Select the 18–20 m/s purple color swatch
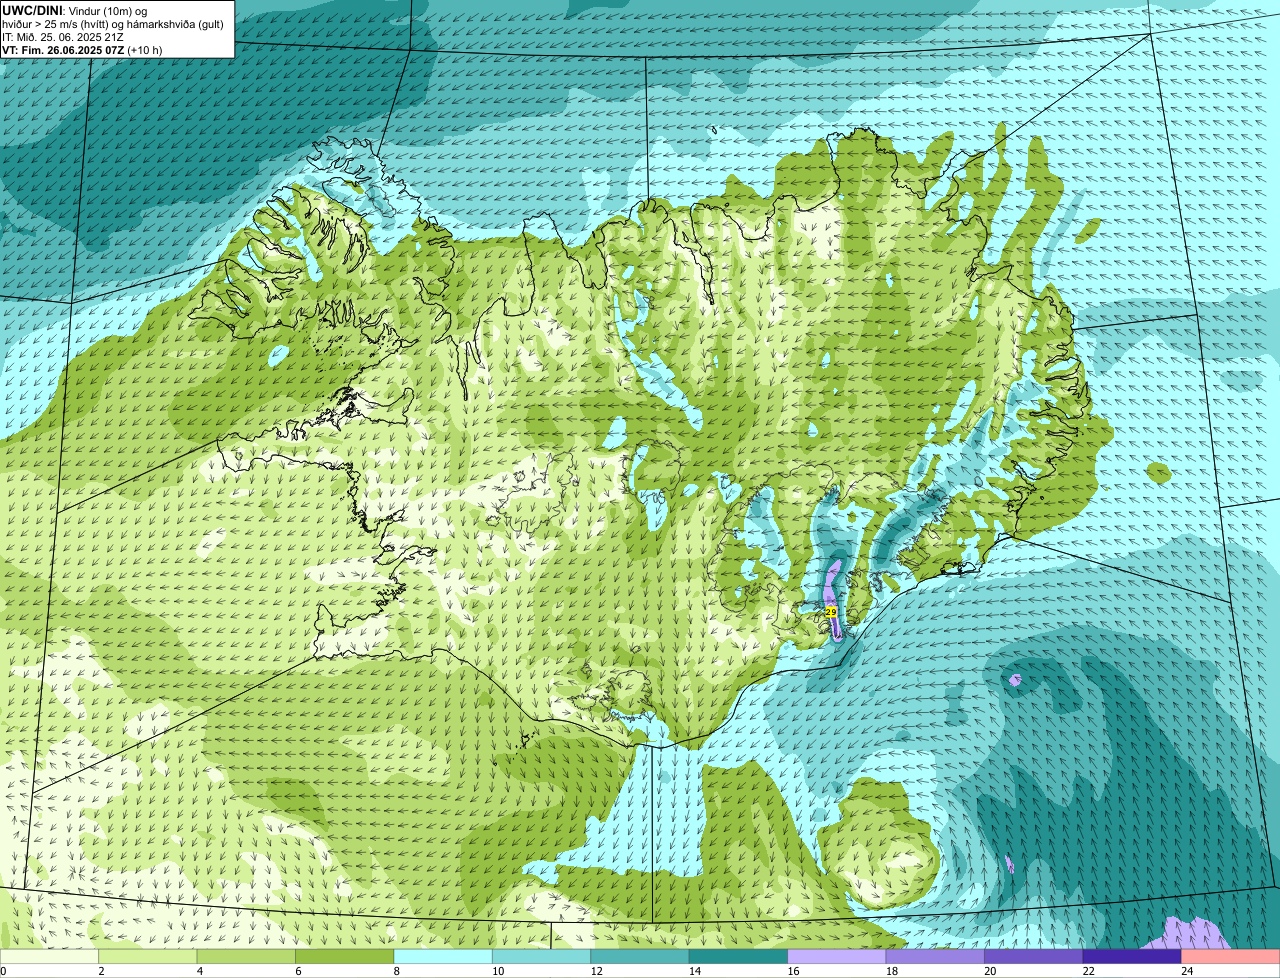 point(936,957)
